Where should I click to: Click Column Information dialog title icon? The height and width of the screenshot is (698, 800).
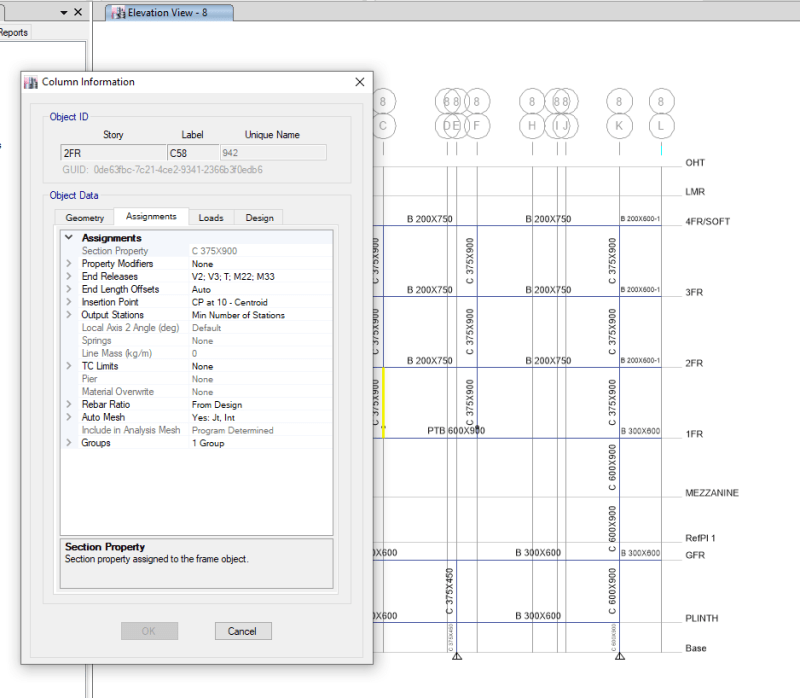tap(31, 82)
